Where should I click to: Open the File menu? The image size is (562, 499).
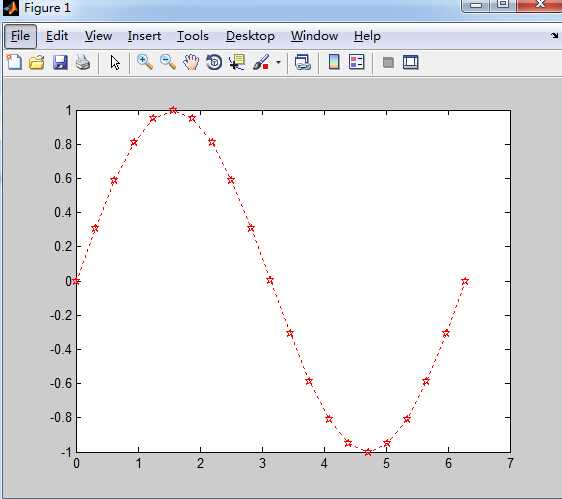click(20, 36)
